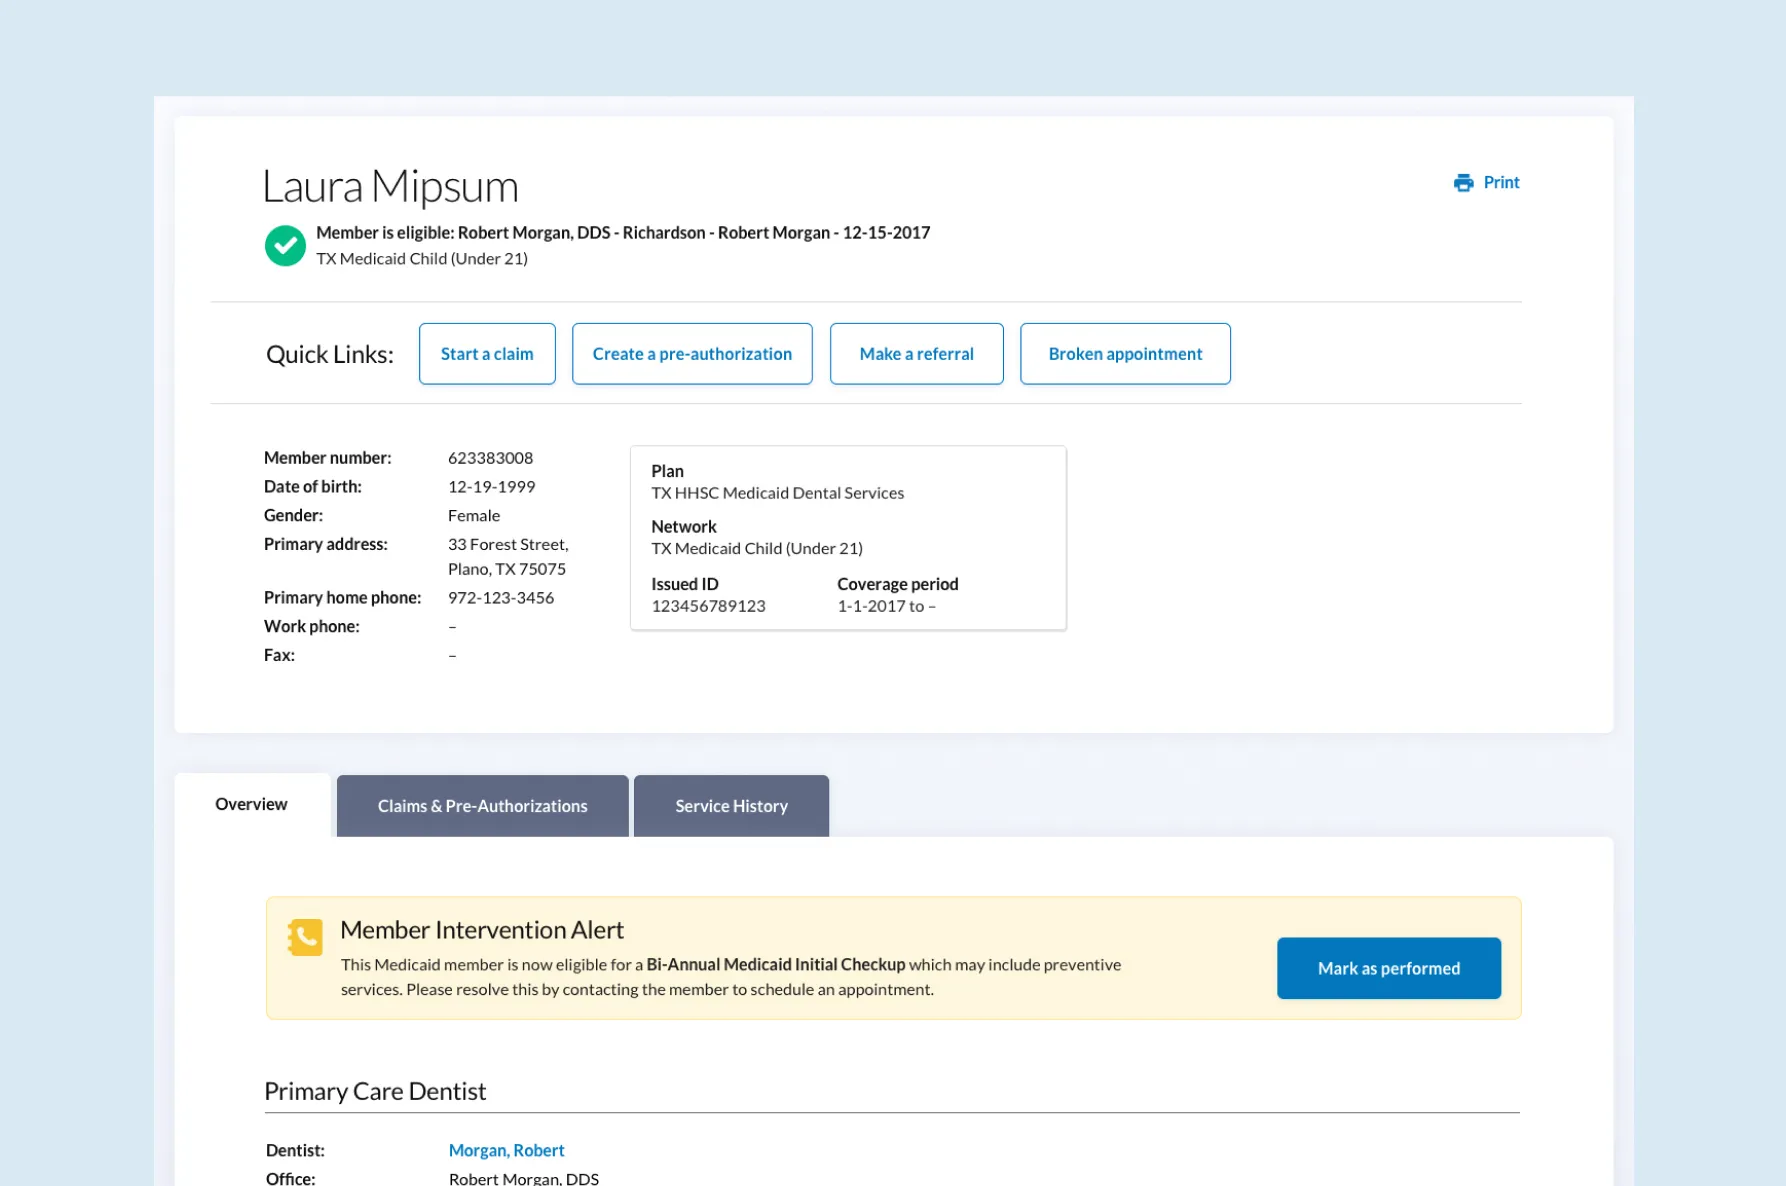Start a claim from Quick Links

click(487, 354)
